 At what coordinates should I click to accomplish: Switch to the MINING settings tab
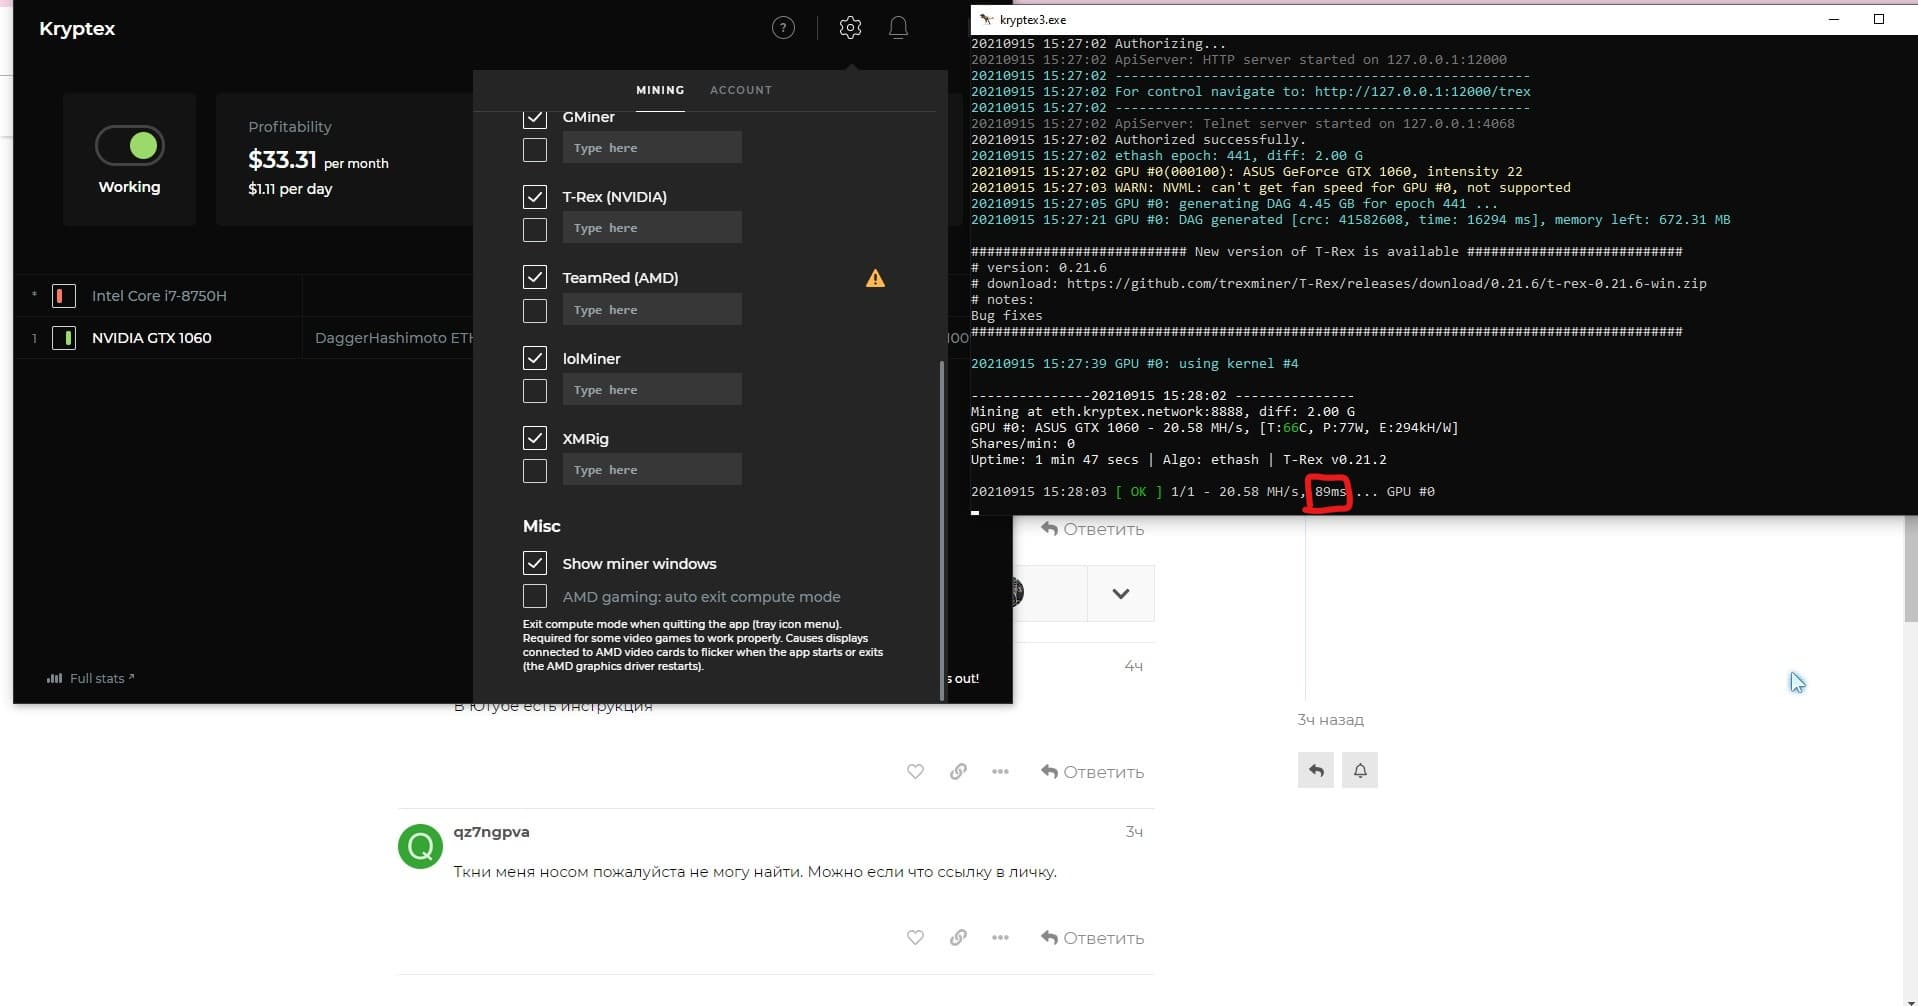point(660,90)
